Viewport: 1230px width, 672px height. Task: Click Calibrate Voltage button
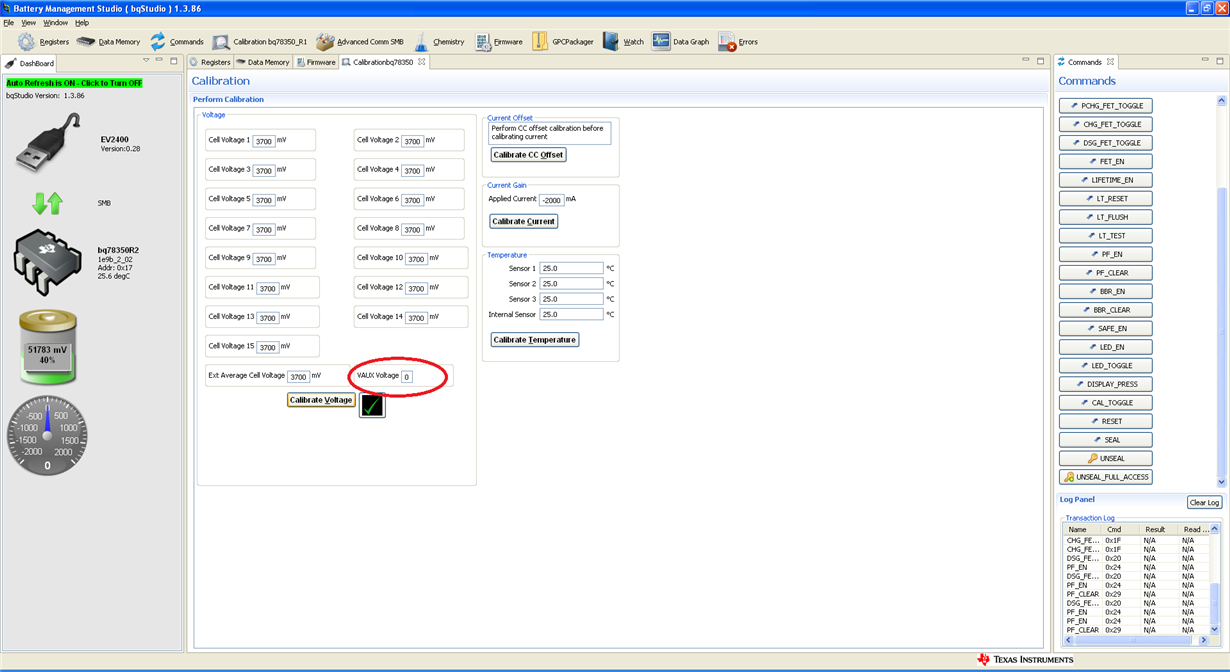tap(321, 400)
